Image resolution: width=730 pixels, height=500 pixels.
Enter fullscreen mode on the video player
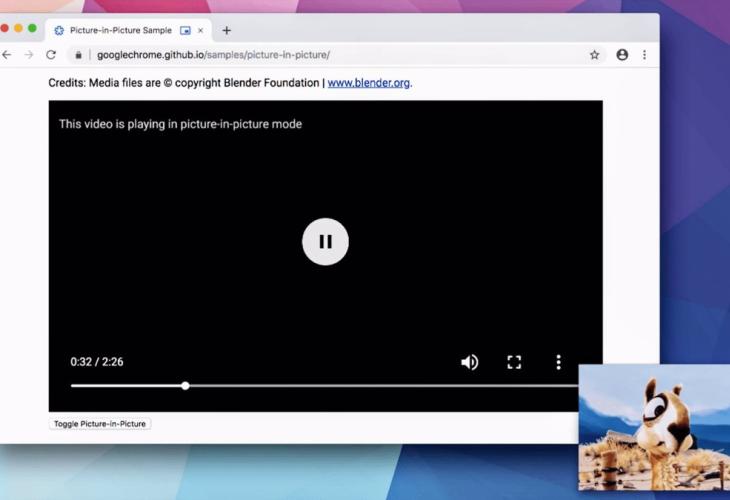[514, 362]
